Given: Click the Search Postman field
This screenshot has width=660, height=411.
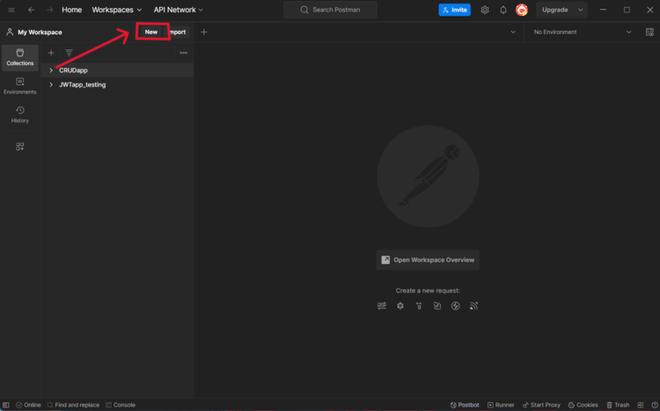Looking at the screenshot, I should point(330,10).
